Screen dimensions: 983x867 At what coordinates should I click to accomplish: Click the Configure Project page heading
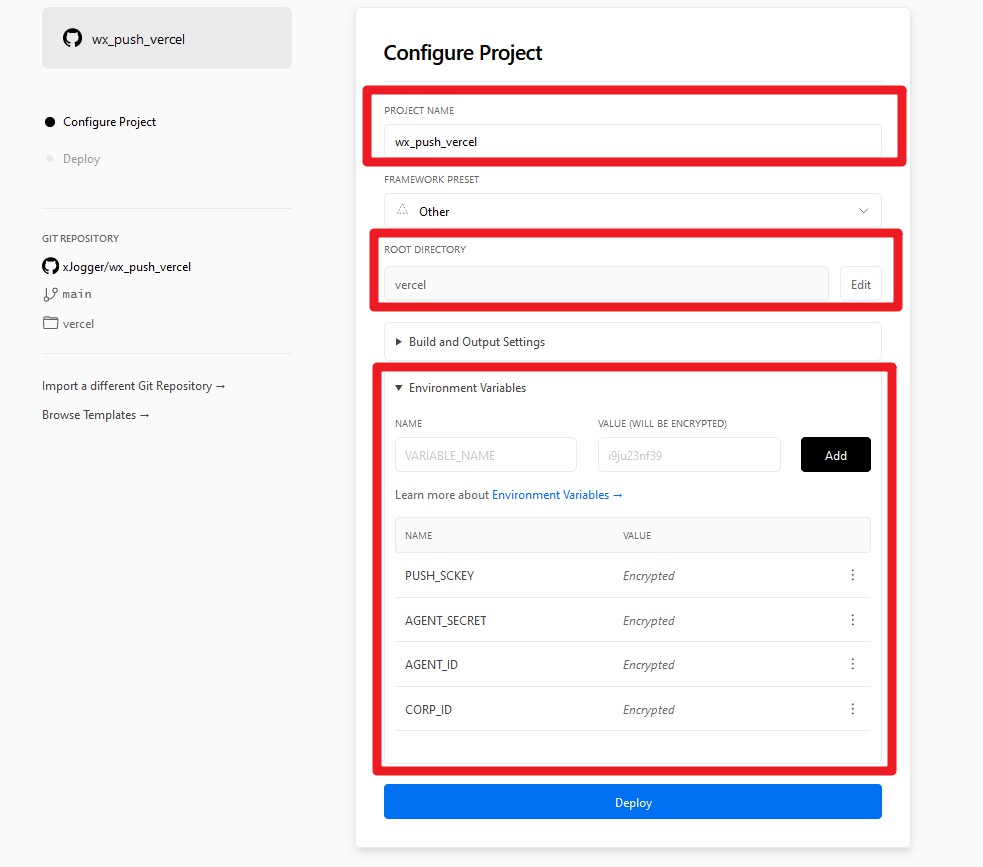463,53
